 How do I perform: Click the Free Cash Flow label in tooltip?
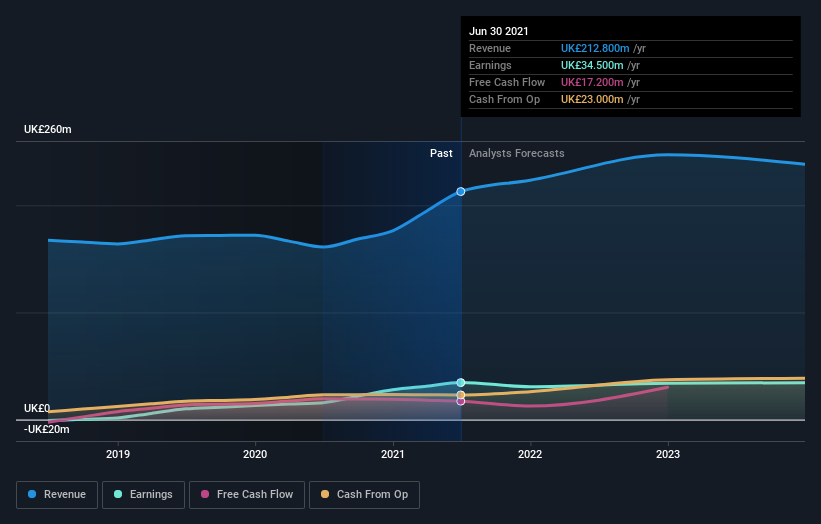(507, 82)
